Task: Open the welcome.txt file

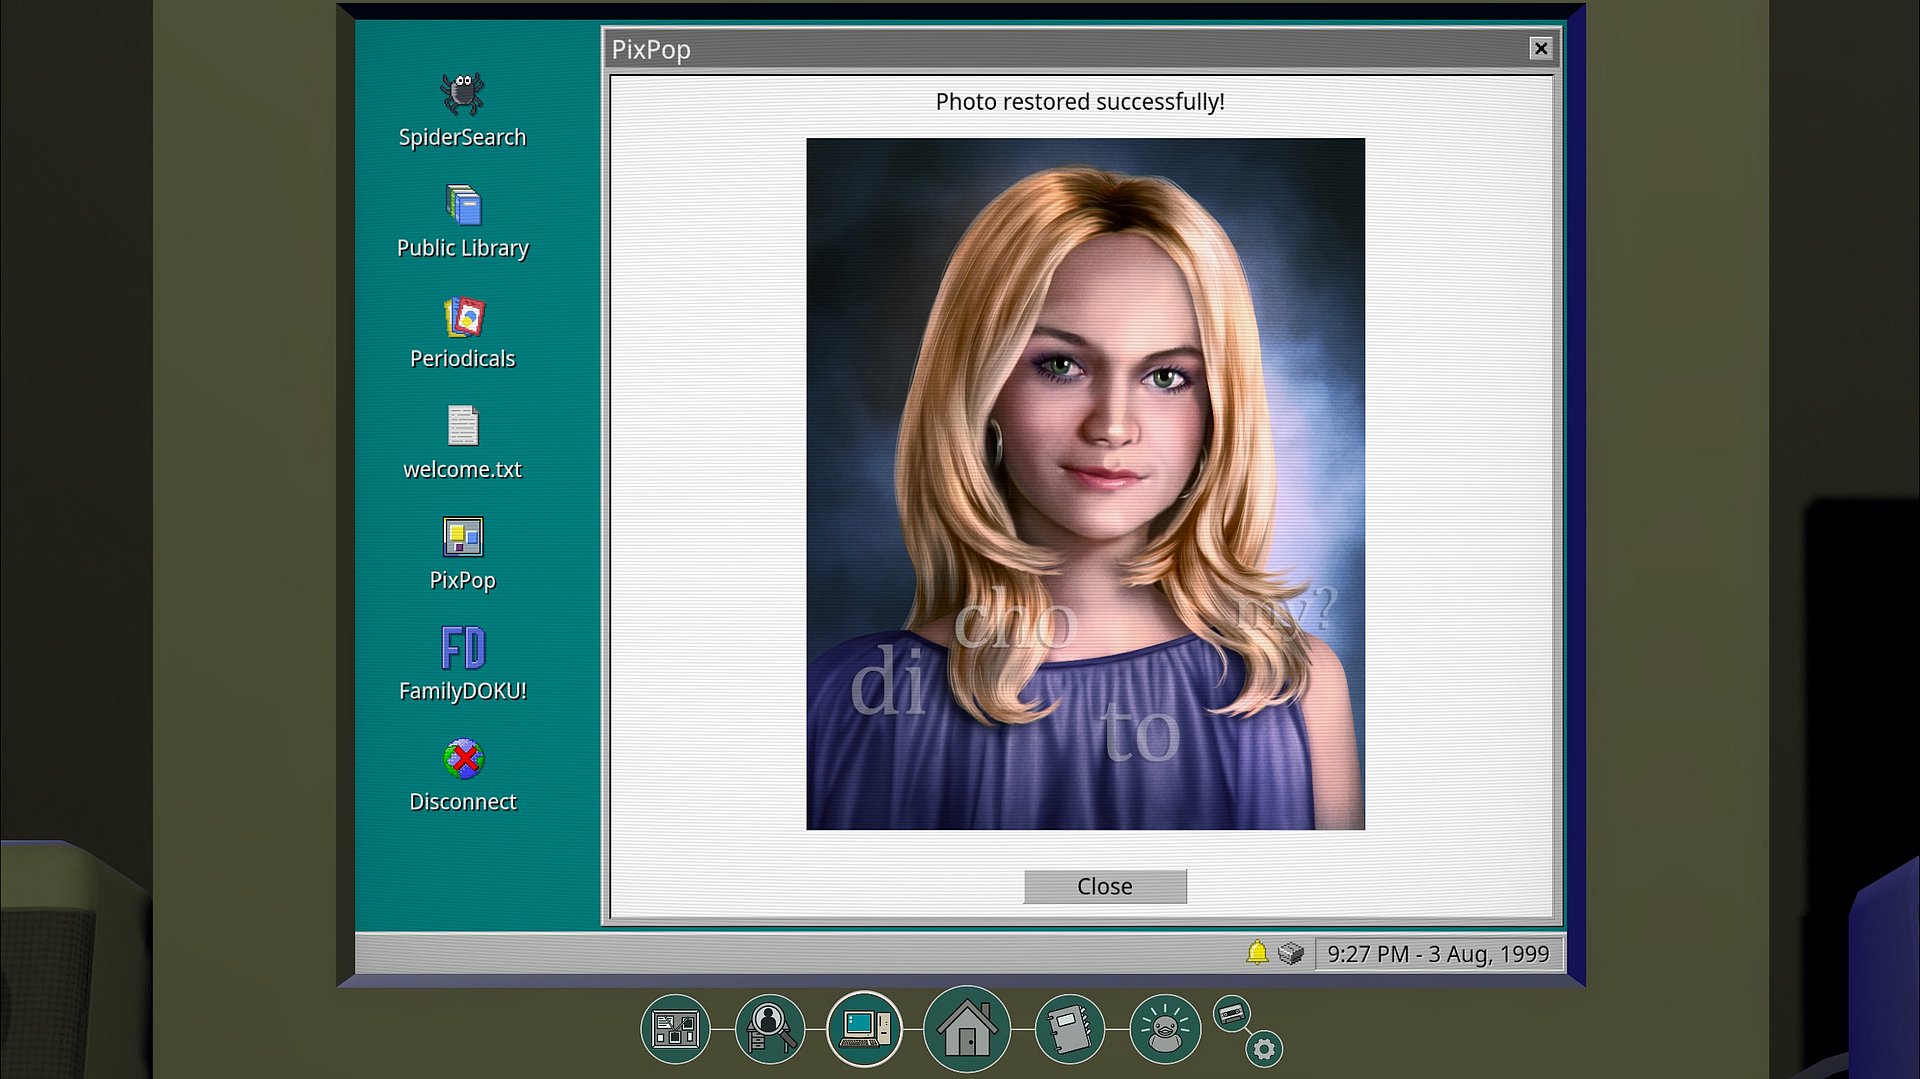Action: pyautogui.click(x=462, y=427)
